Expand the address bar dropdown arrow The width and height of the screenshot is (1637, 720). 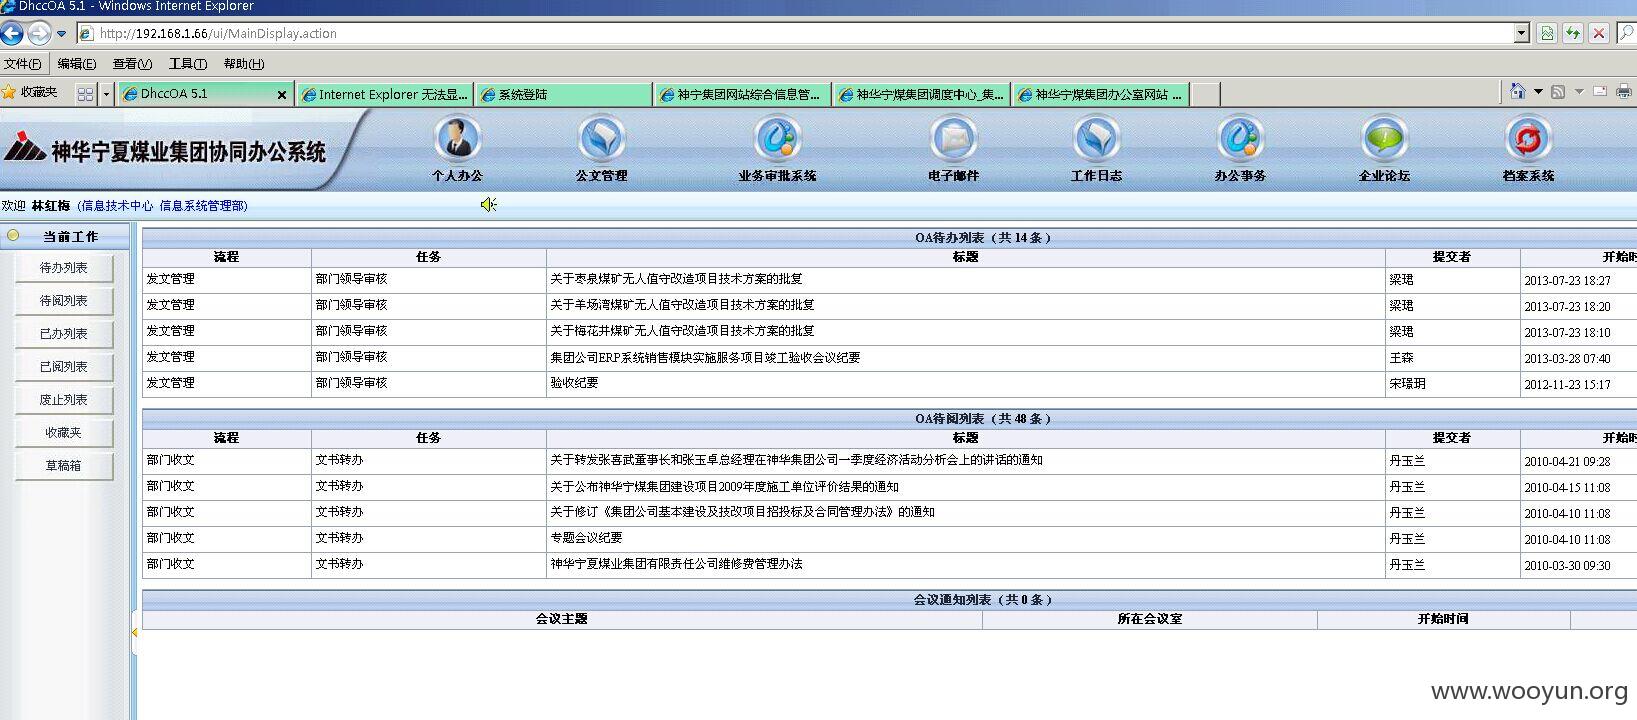point(1522,33)
